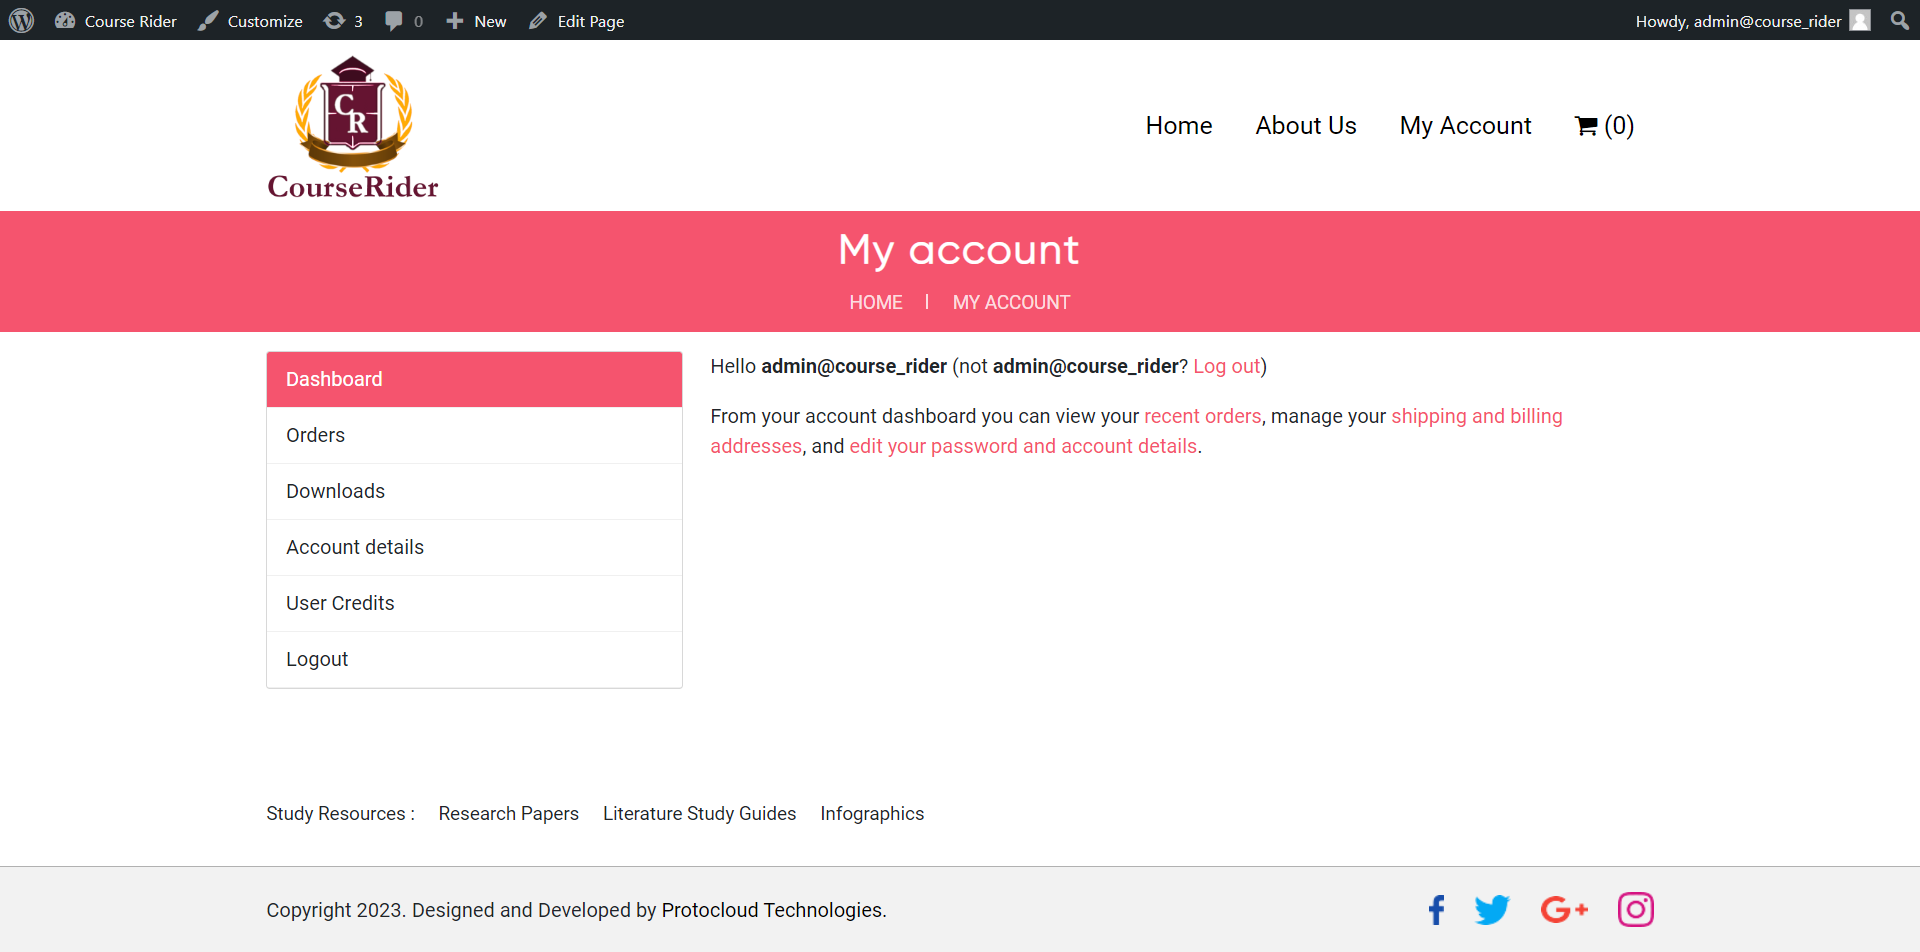Viewport: 1920px width, 952px height.
Task: Open the updates icon showing 3
Action: tap(334, 20)
